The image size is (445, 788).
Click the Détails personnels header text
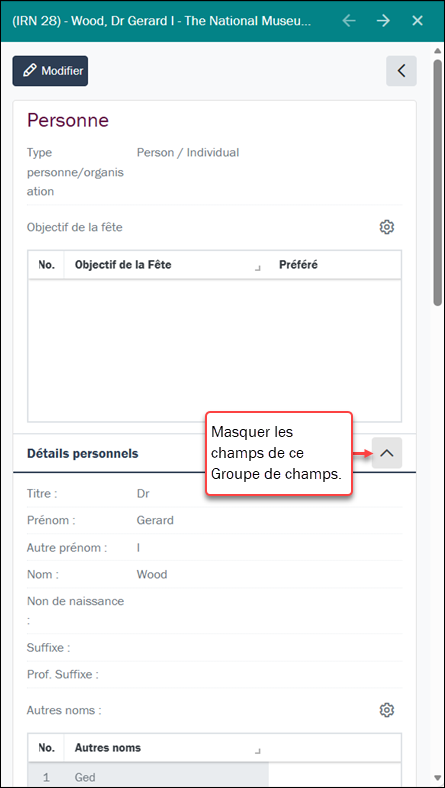[82, 453]
